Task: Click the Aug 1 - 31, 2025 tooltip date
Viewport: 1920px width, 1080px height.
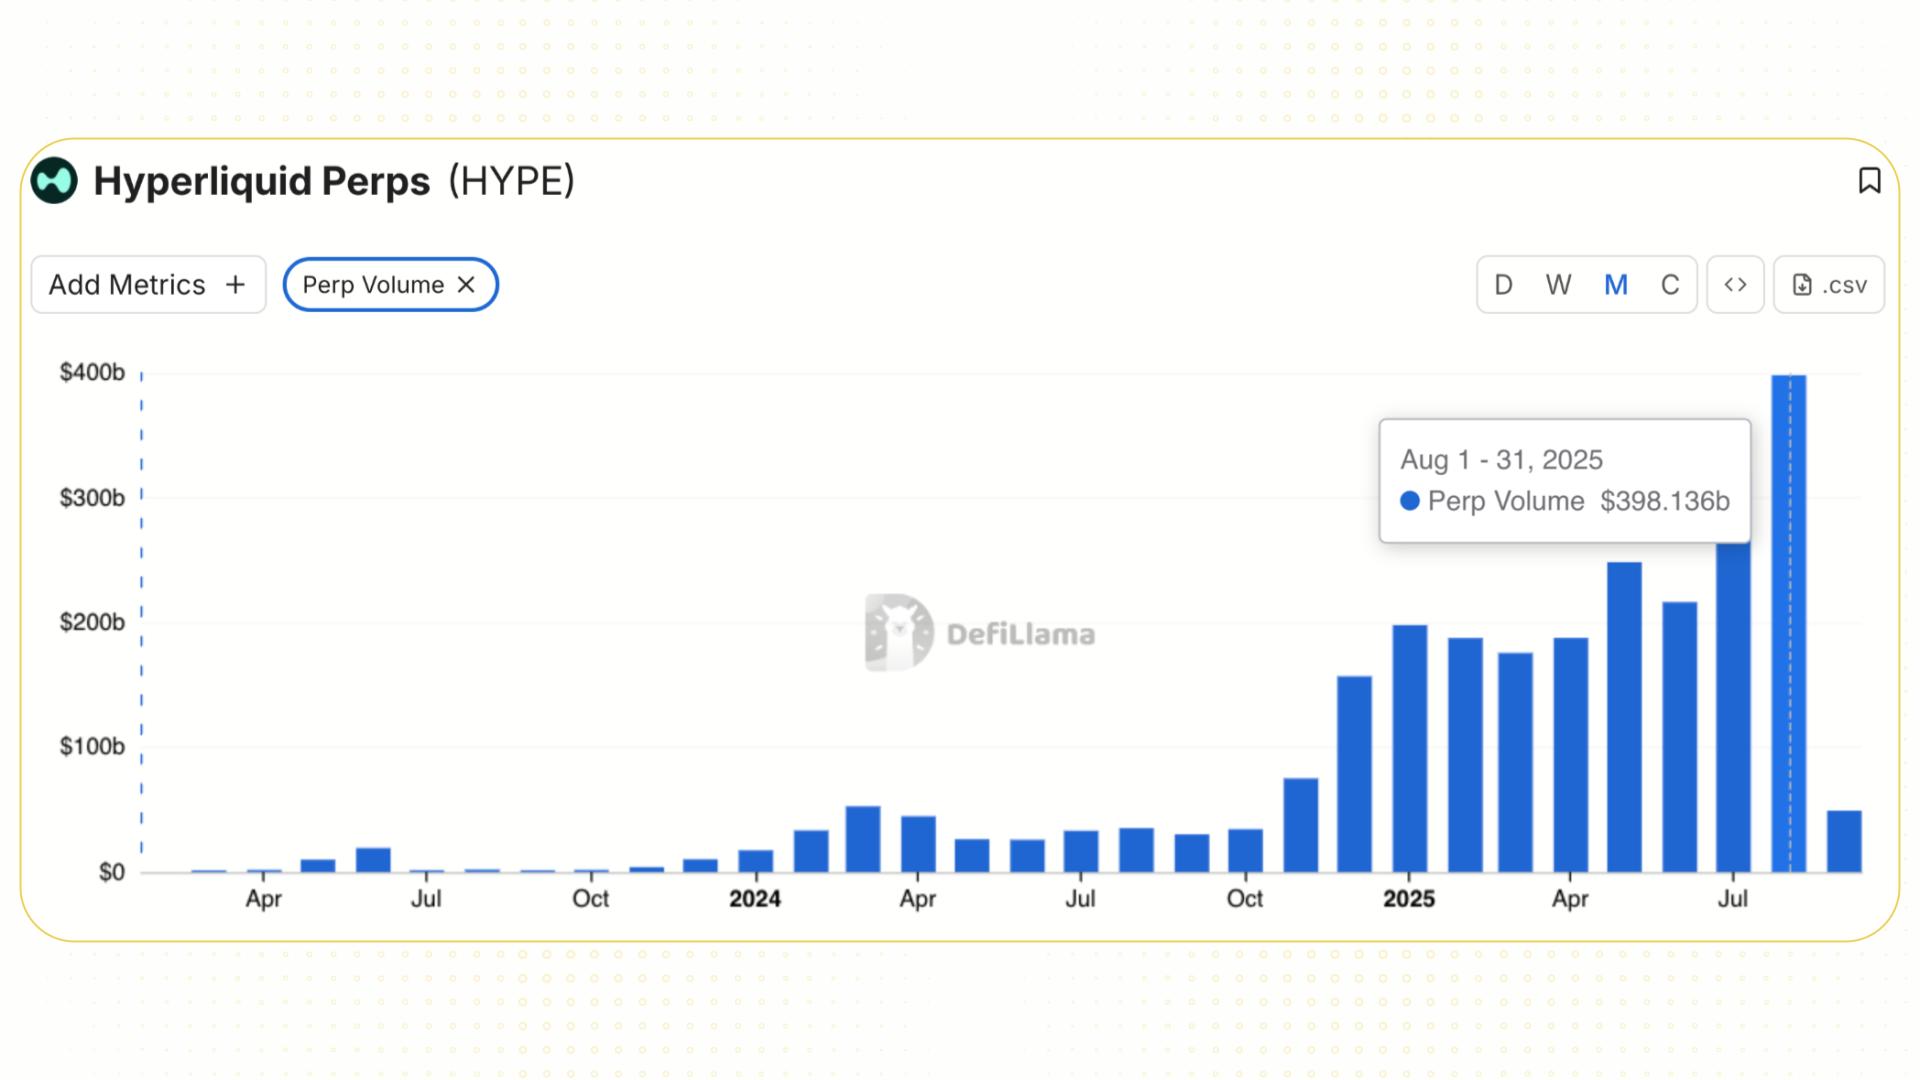Action: click(x=1501, y=460)
